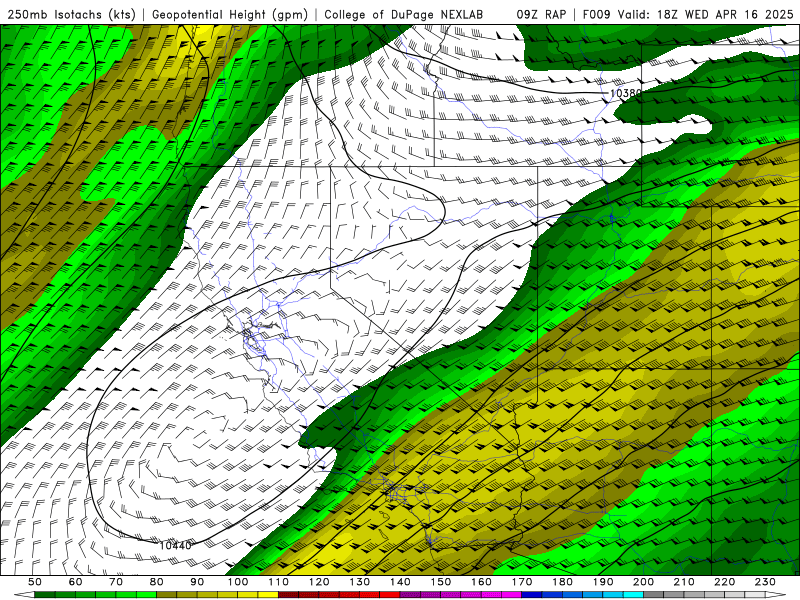Click the '09Z RAP' model run label
This screenshot has width=800, height=600.
click(541, 15)
